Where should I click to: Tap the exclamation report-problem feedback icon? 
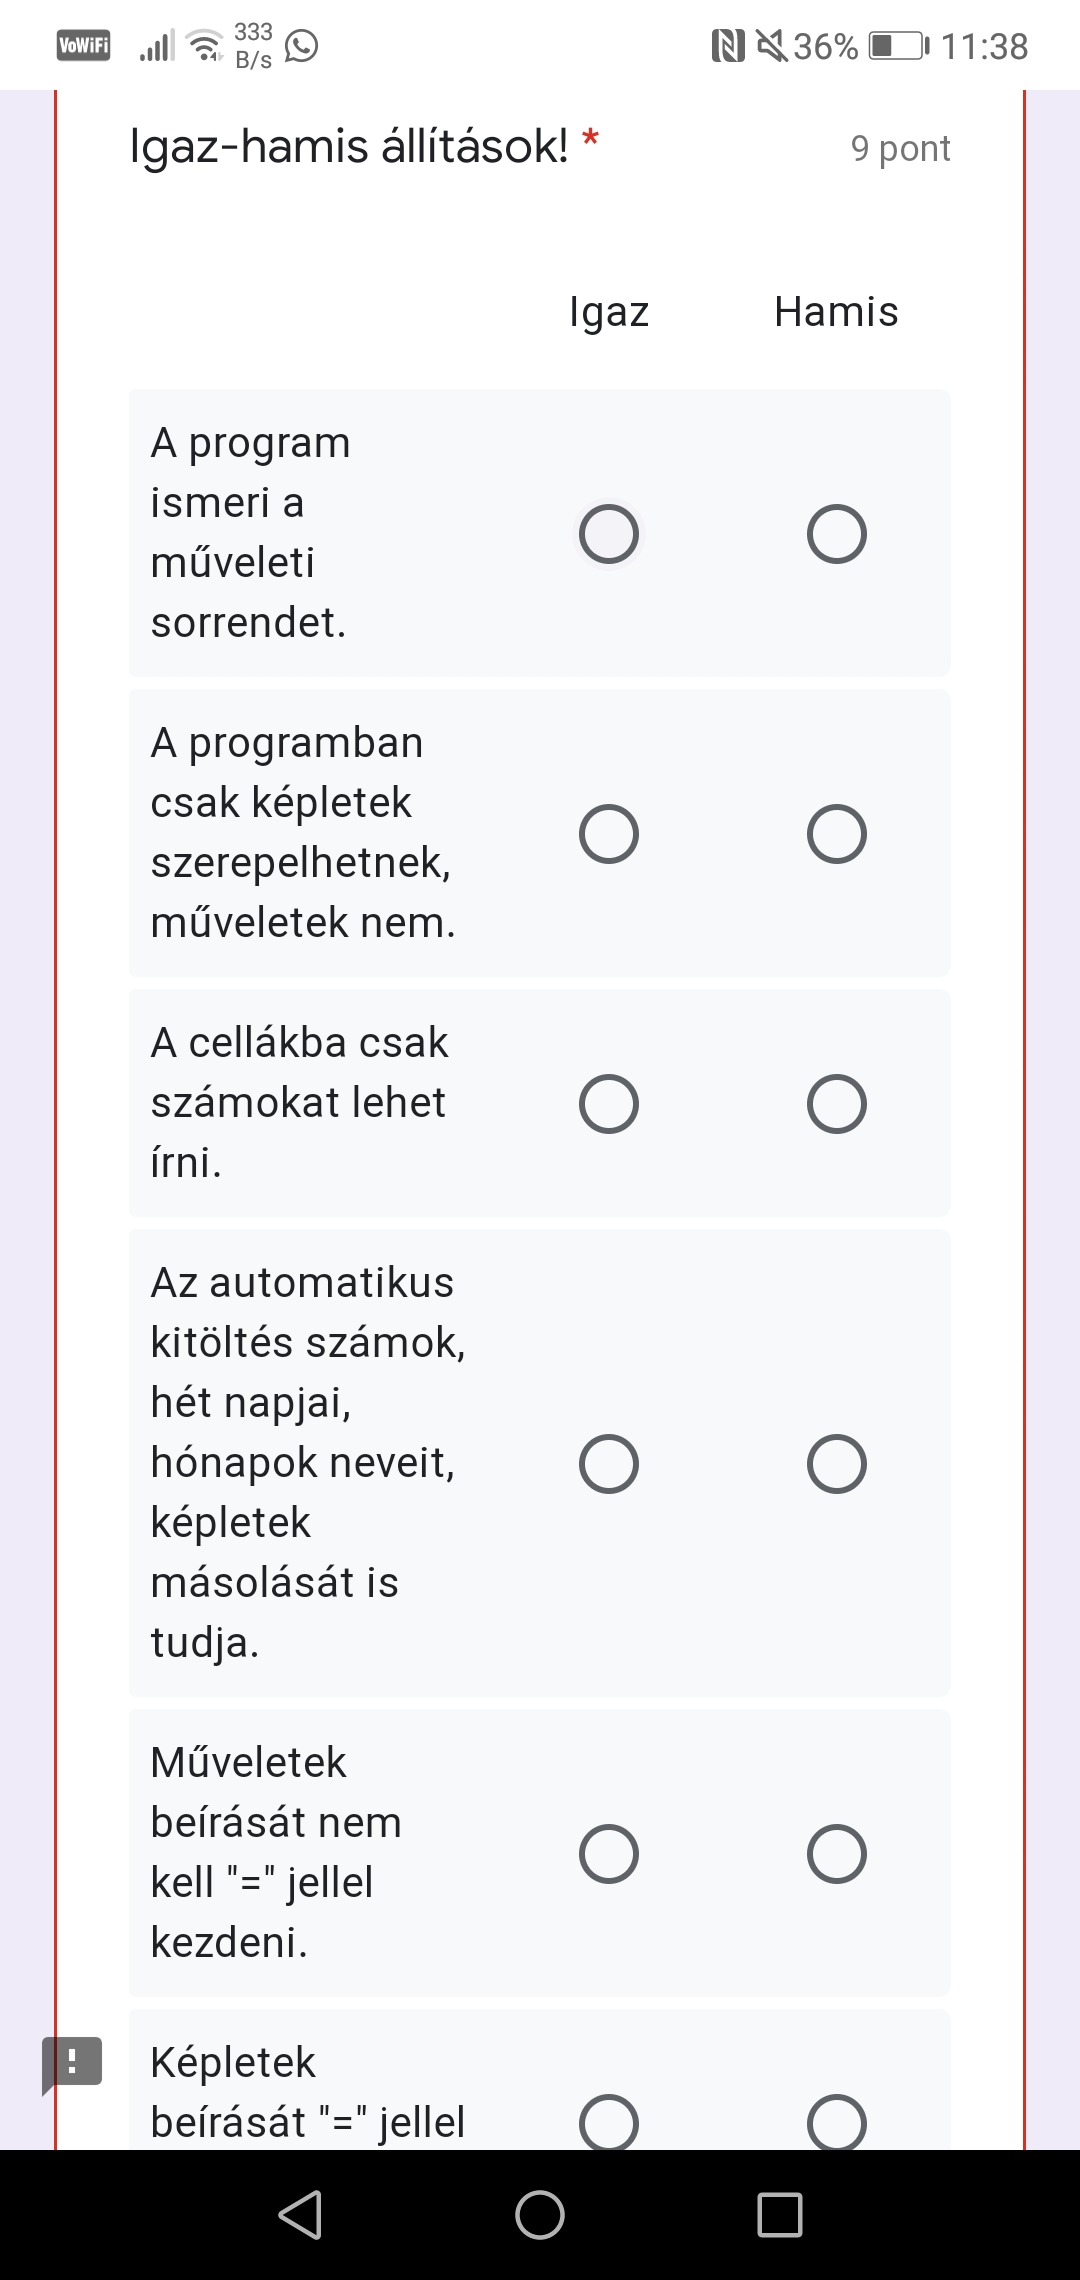tap(72, 2061)
